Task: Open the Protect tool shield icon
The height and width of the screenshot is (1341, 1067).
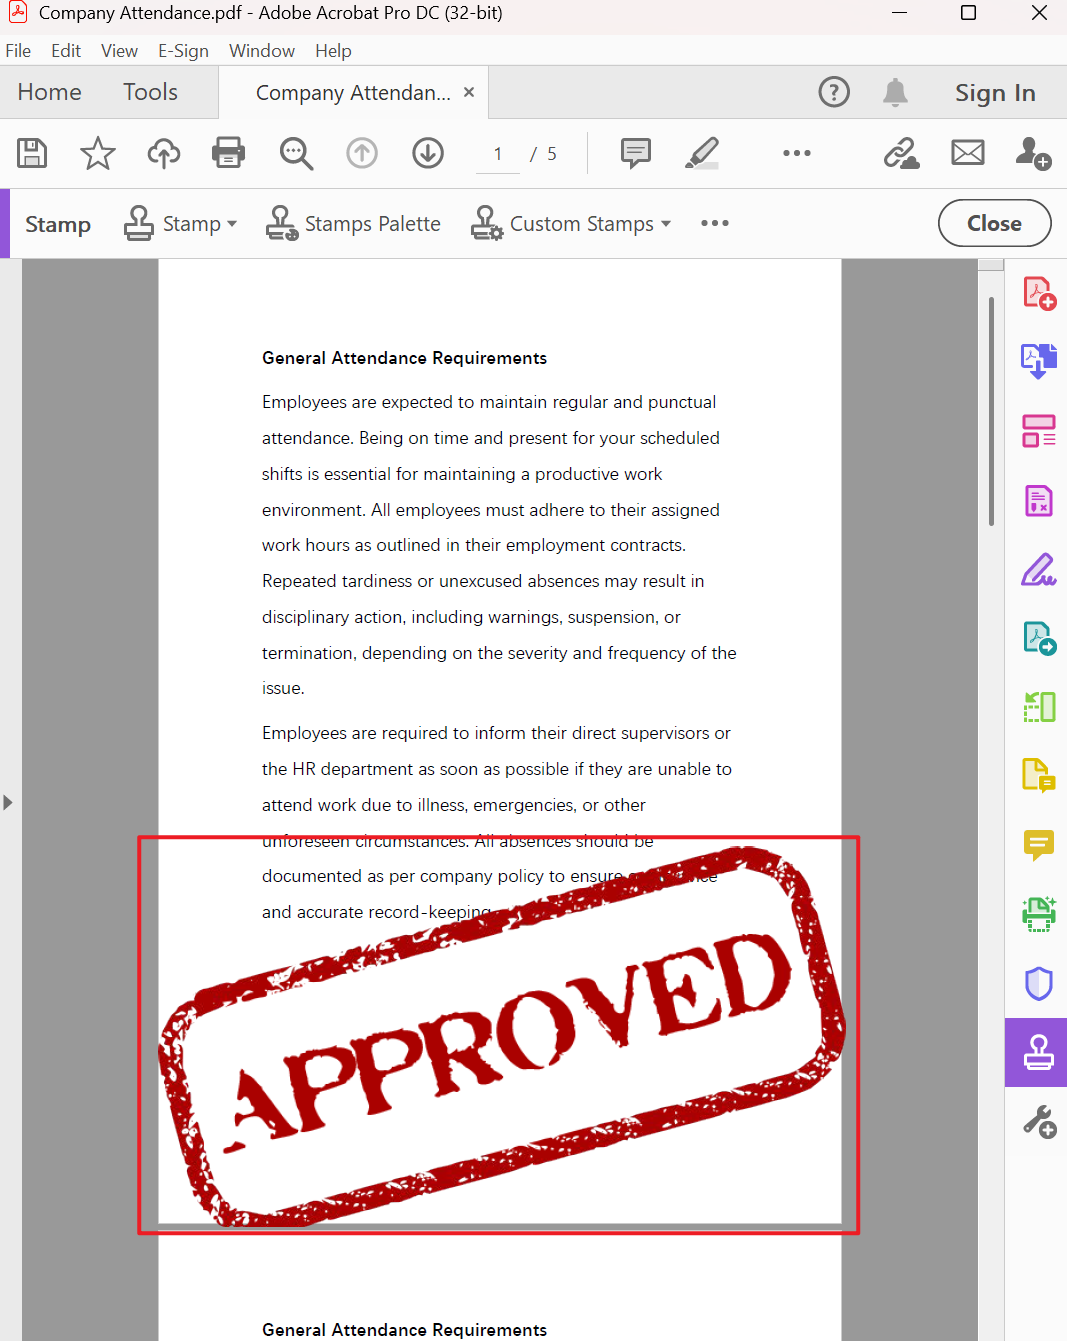Action: [1038, 983]
